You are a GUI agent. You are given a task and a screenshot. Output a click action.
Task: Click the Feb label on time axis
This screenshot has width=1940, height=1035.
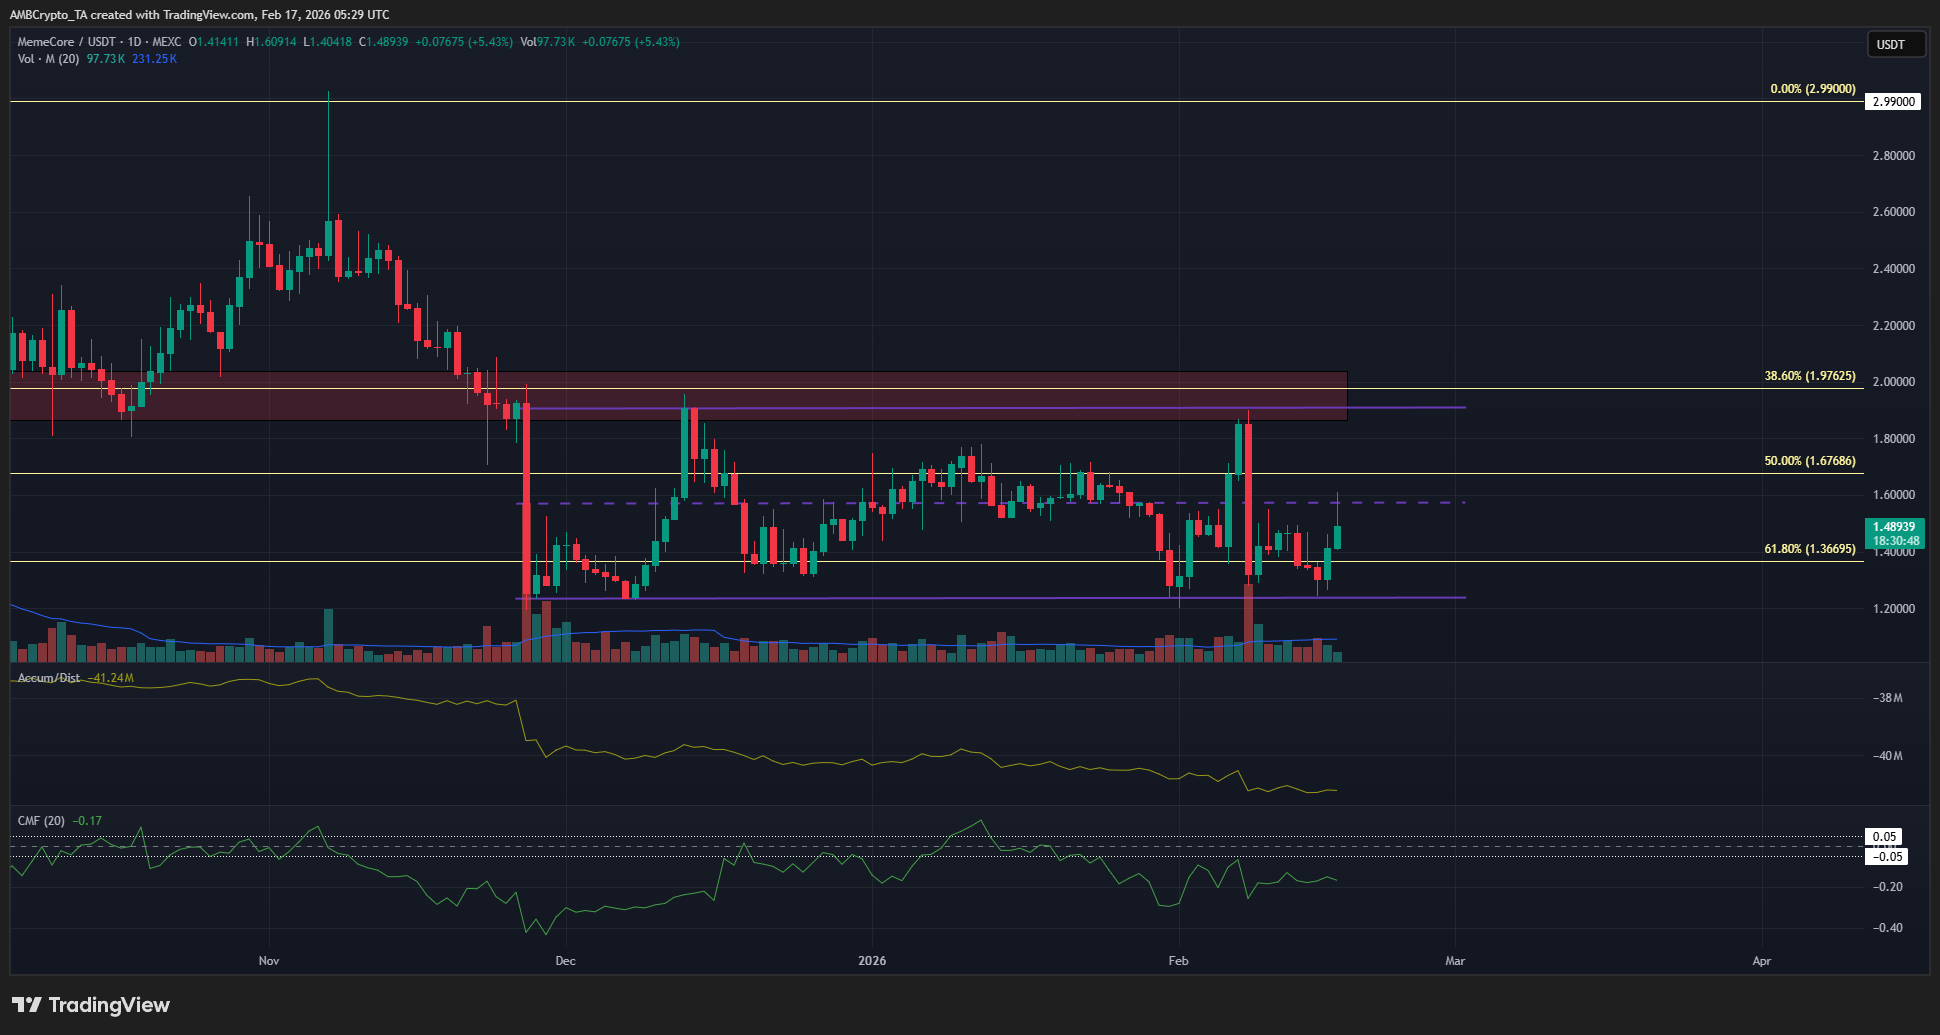coord(1178,961)
